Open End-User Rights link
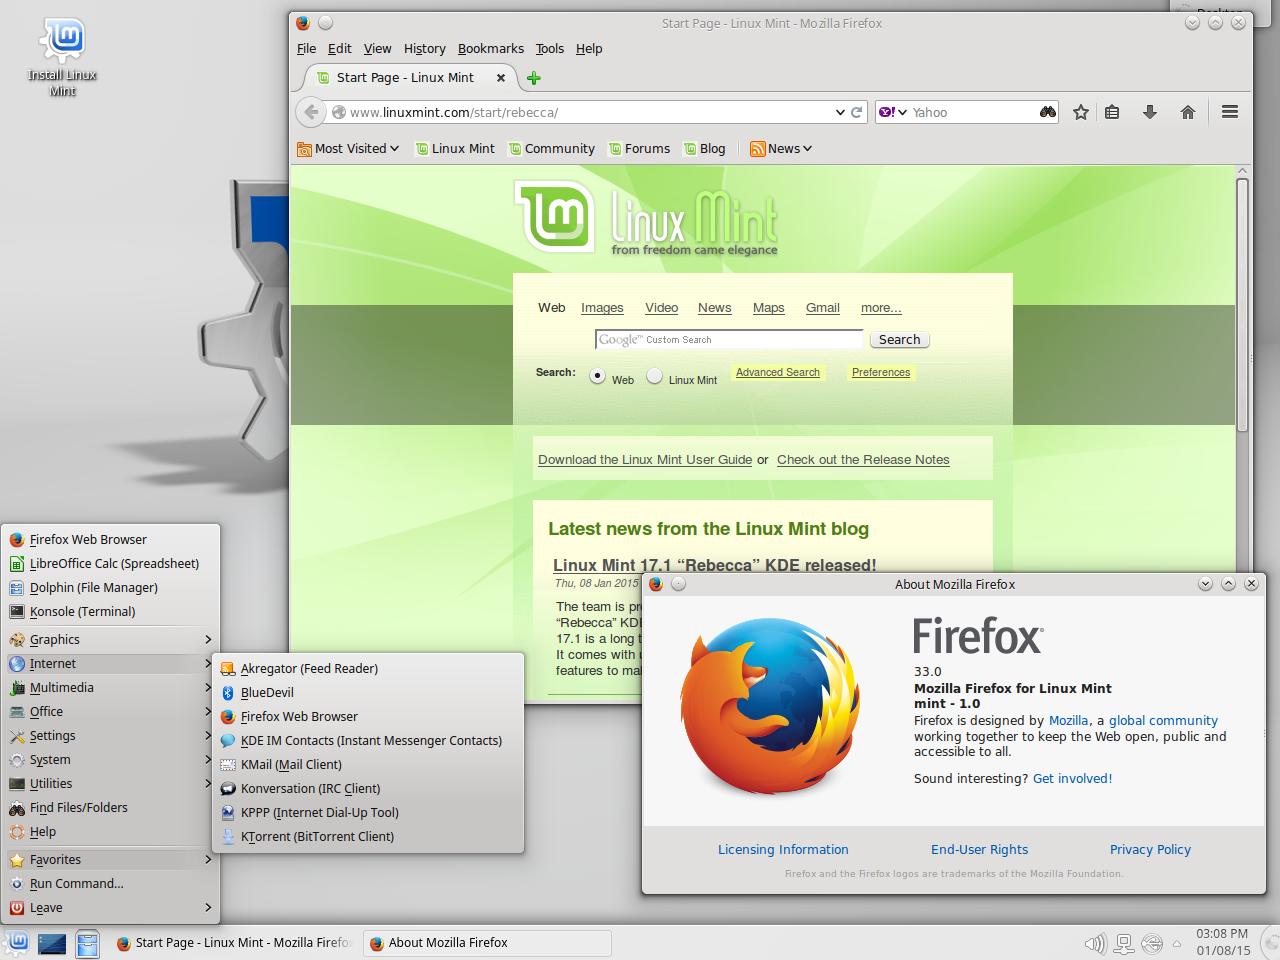 [979, 849]
